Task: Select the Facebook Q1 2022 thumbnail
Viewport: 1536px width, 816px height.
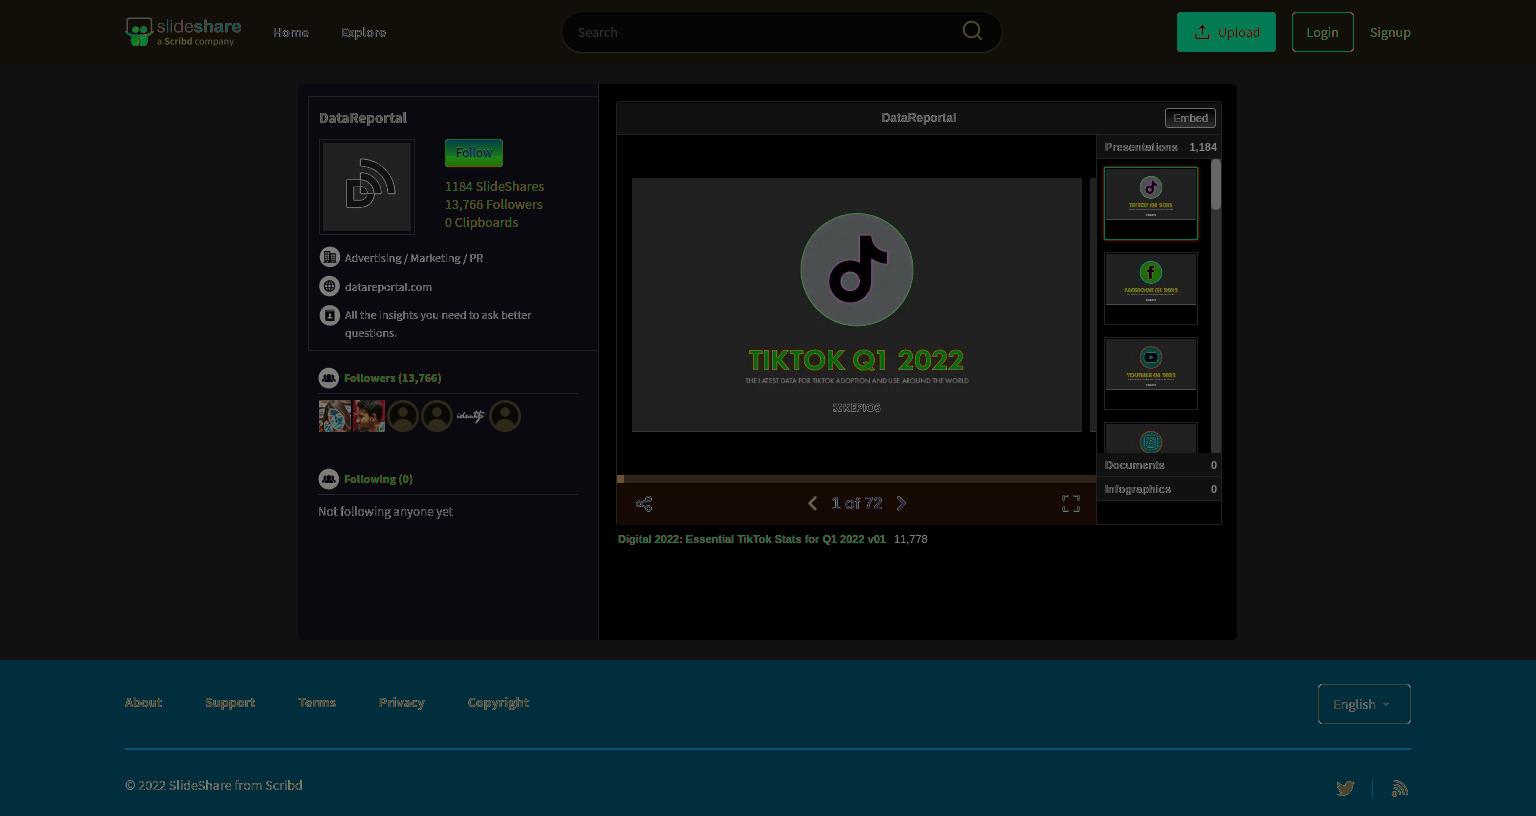Action: coord(1151,288)
